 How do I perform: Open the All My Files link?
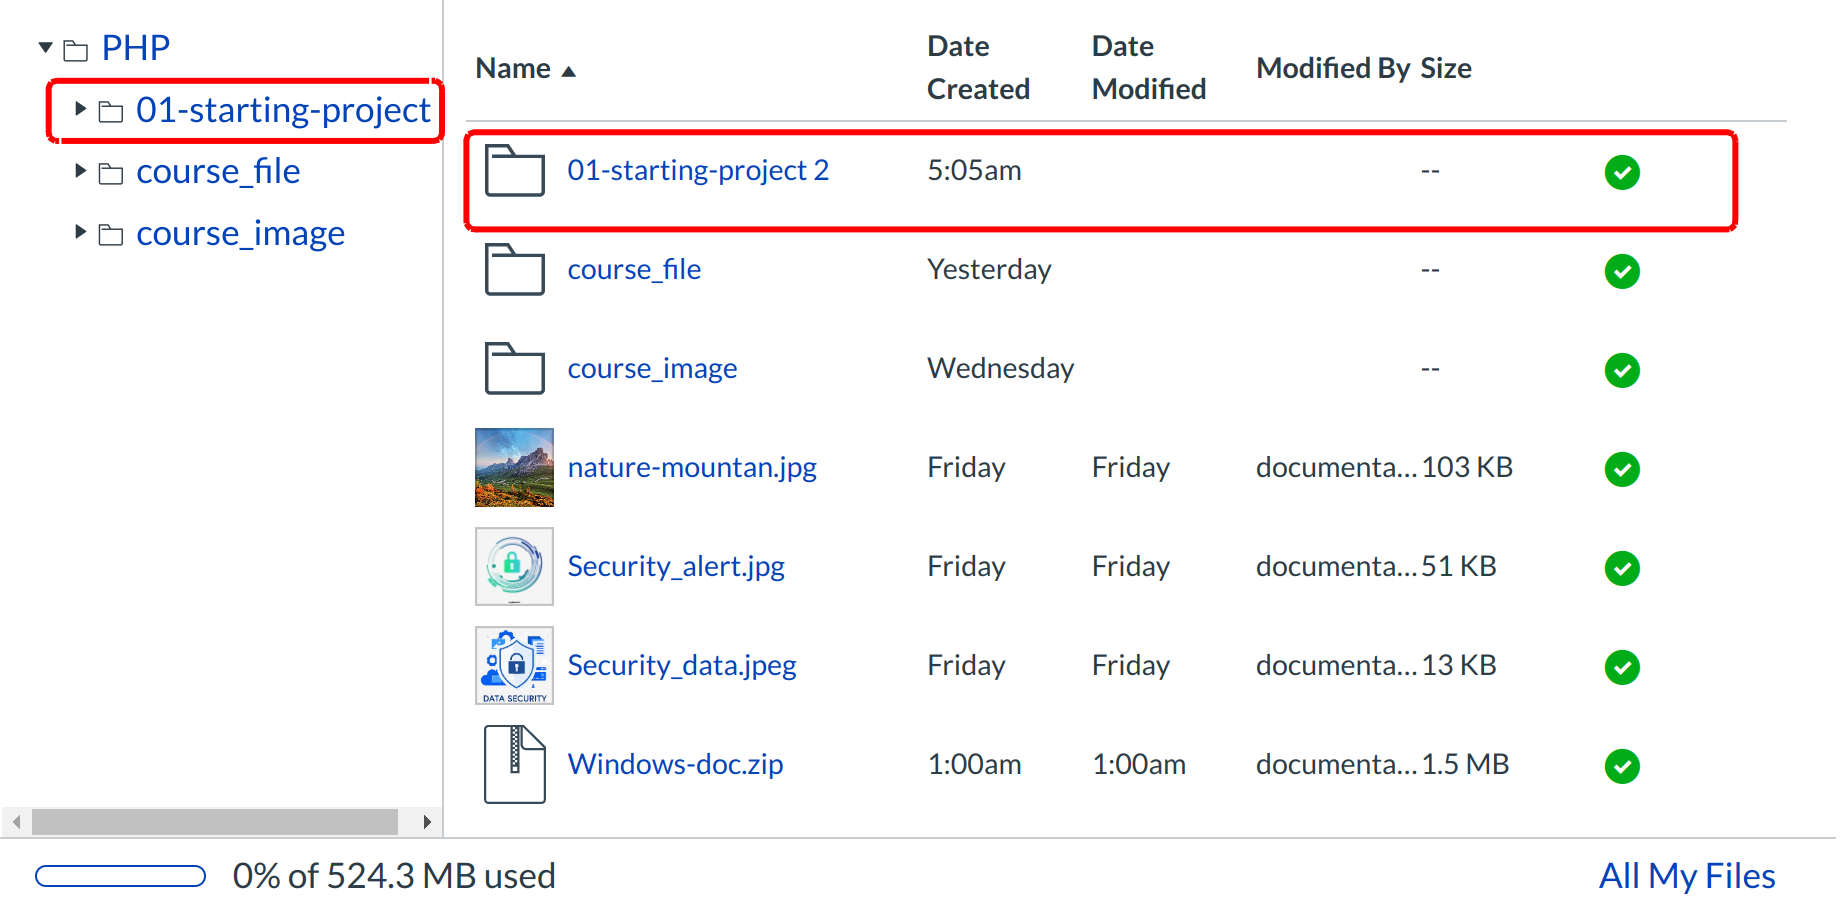pyautogui.click(x=1686, y=876)
